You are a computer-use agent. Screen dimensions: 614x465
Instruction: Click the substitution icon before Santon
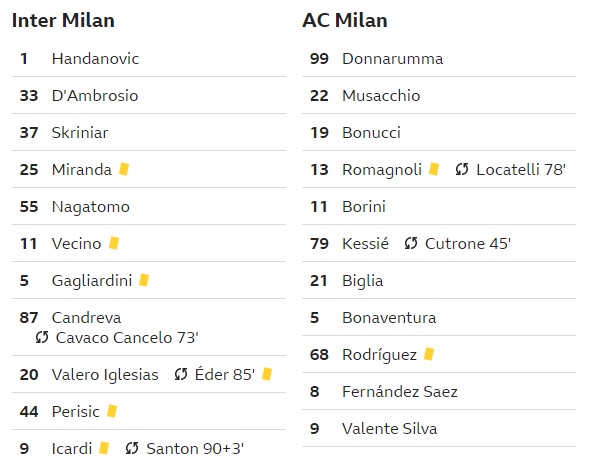[x=132, y=448]
